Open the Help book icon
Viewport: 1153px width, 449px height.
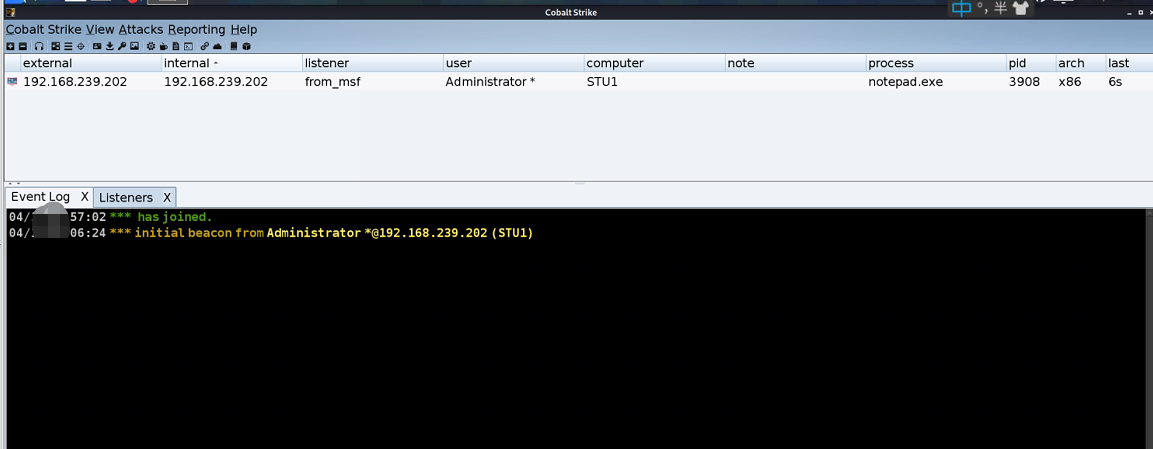[x=234, y=46]
